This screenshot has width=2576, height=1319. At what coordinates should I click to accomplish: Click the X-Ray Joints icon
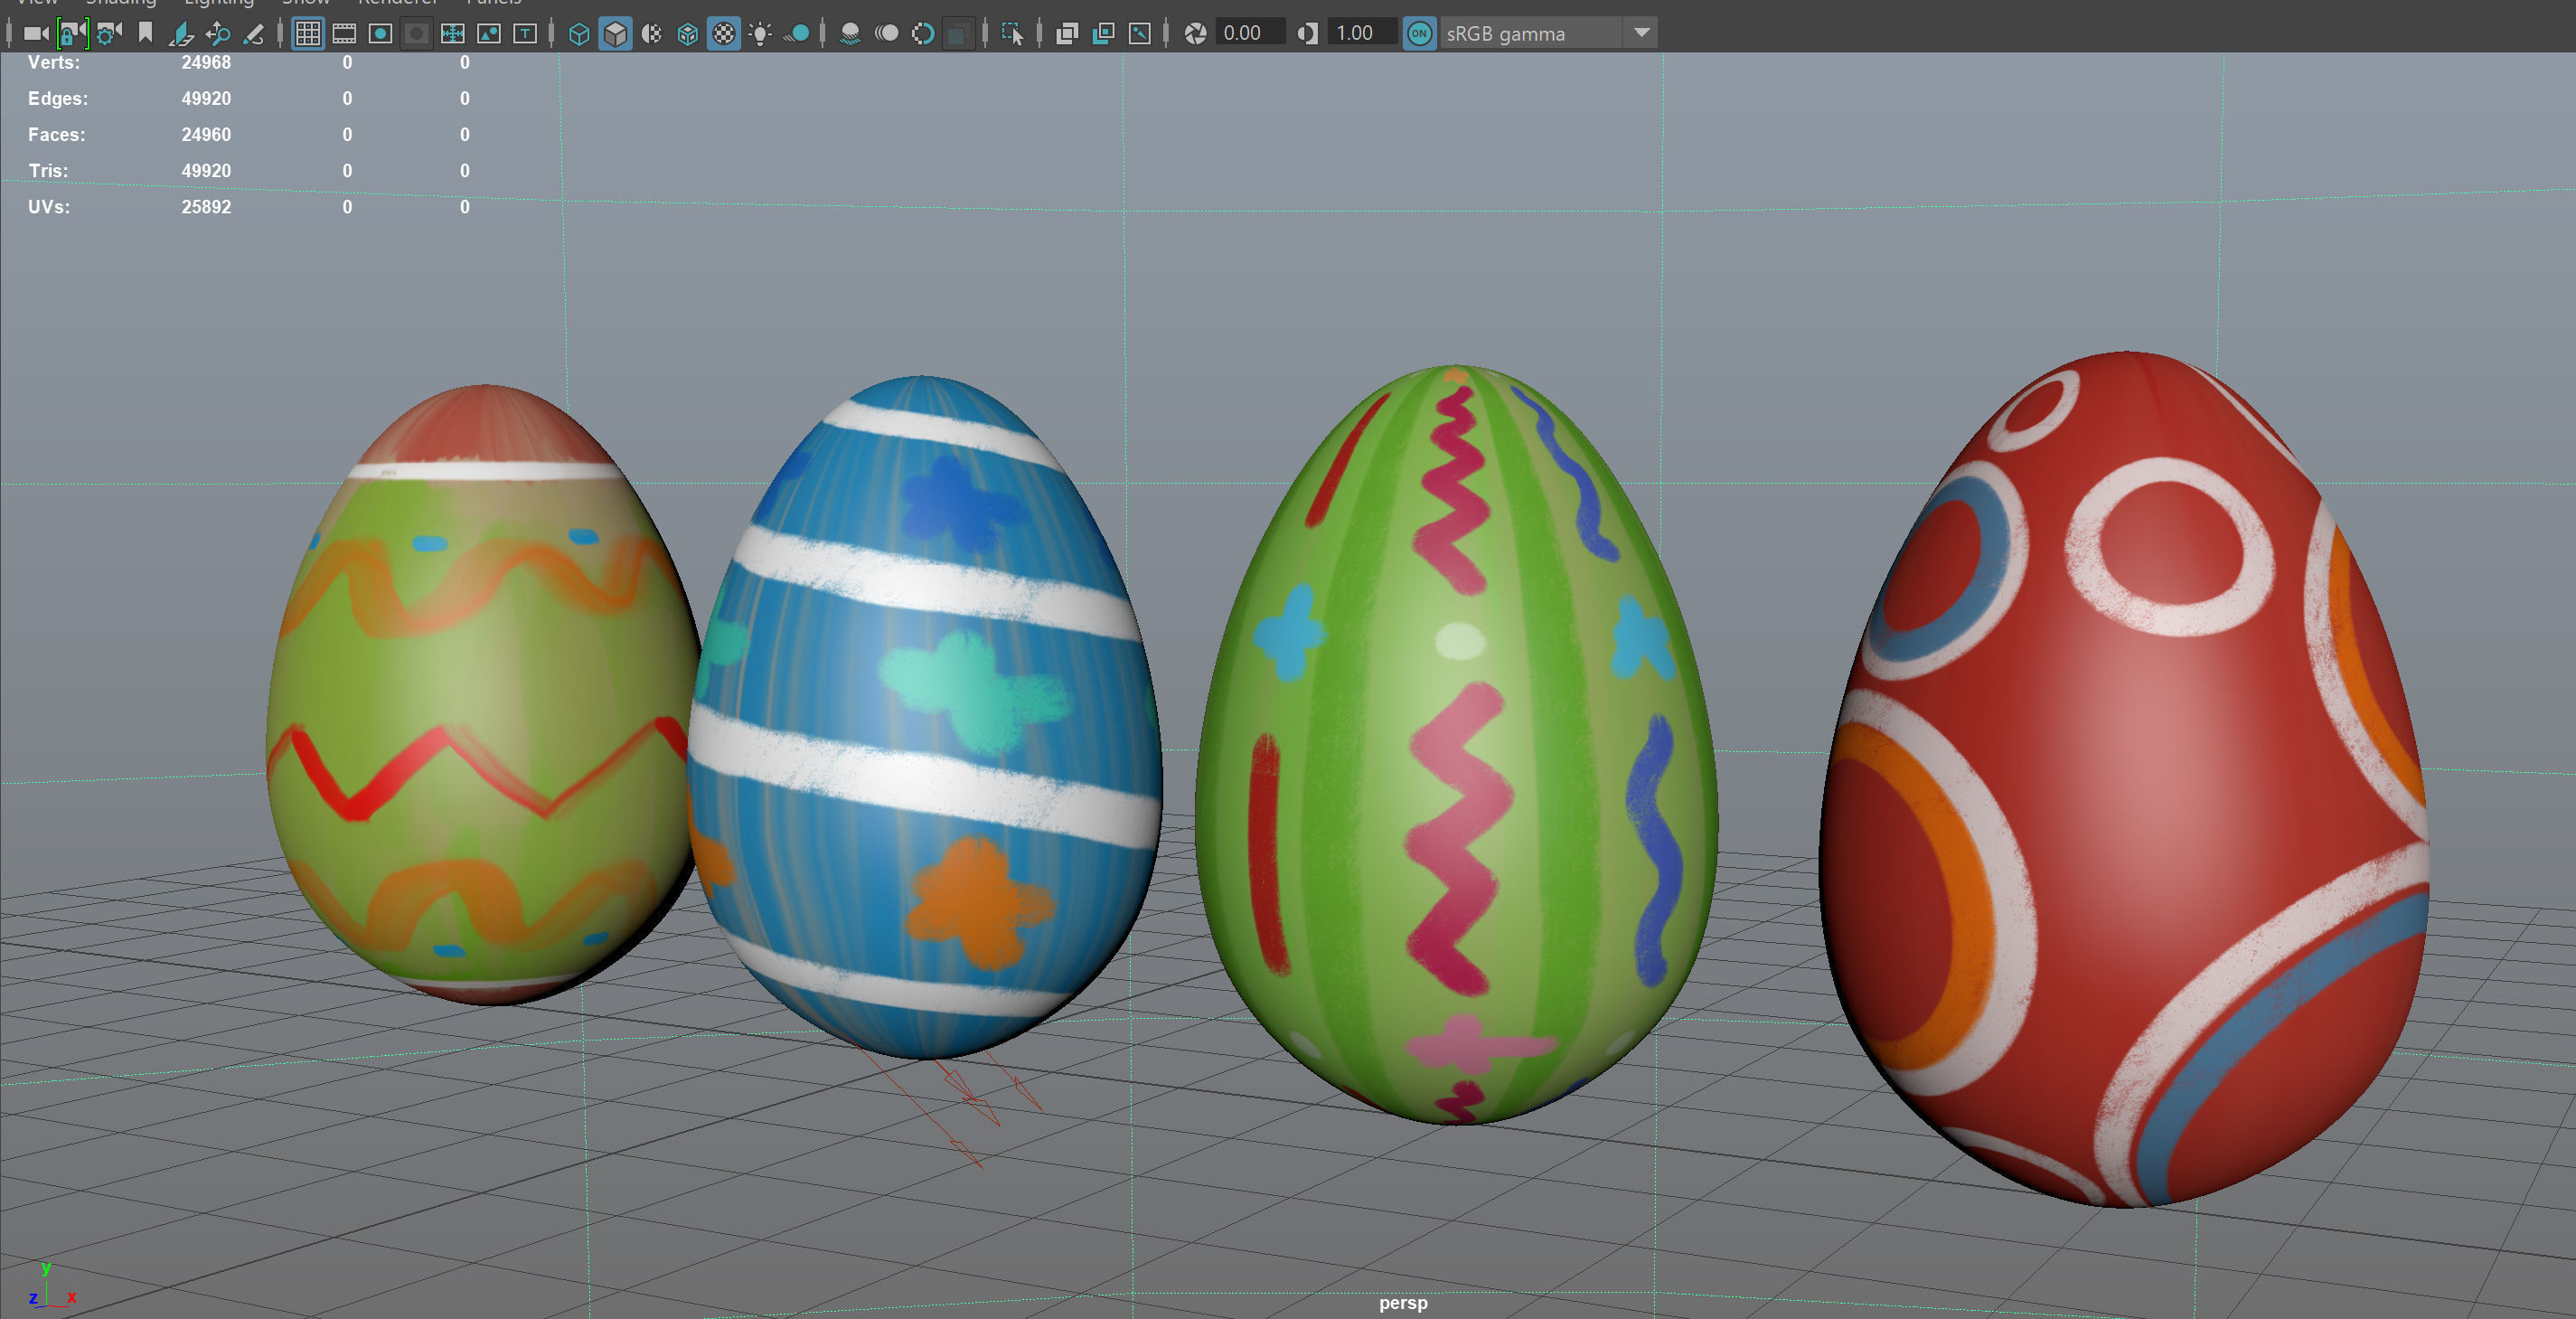[1140, 33]
